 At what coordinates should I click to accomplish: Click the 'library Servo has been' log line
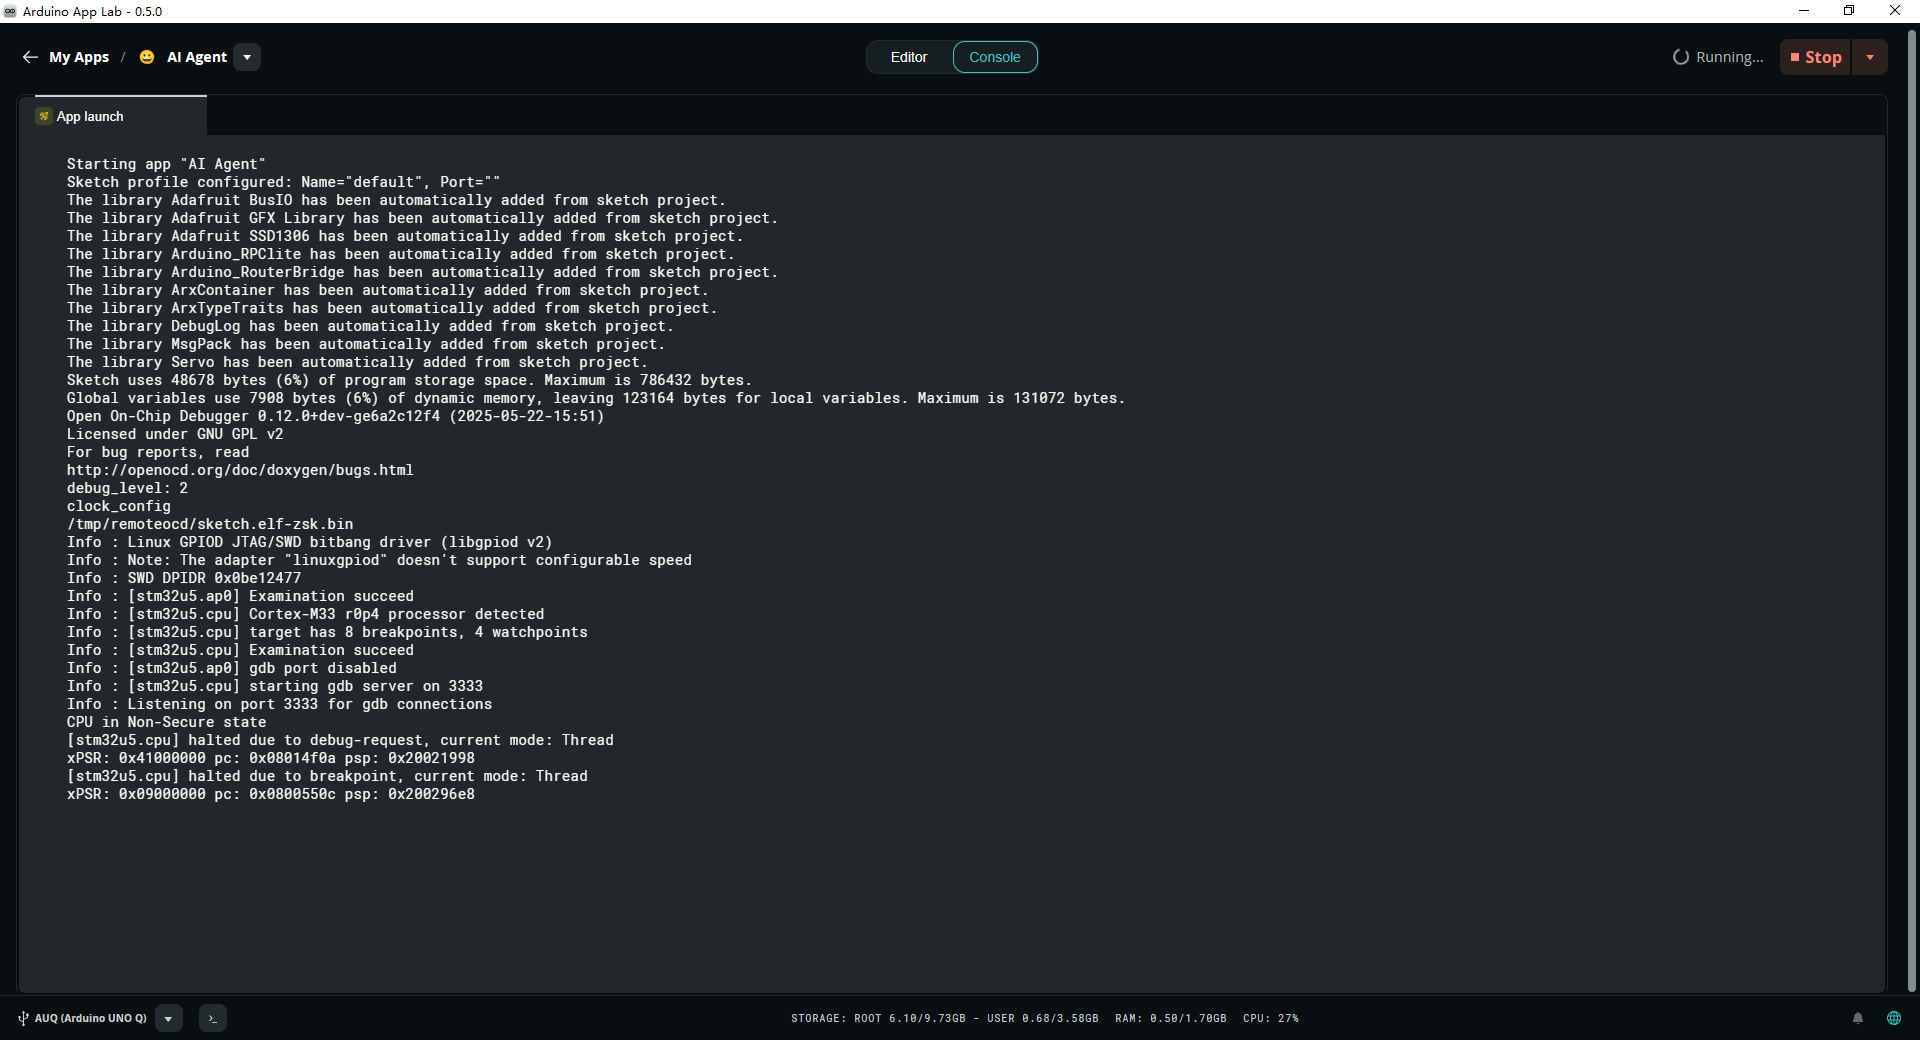click(x=357, y=362)
